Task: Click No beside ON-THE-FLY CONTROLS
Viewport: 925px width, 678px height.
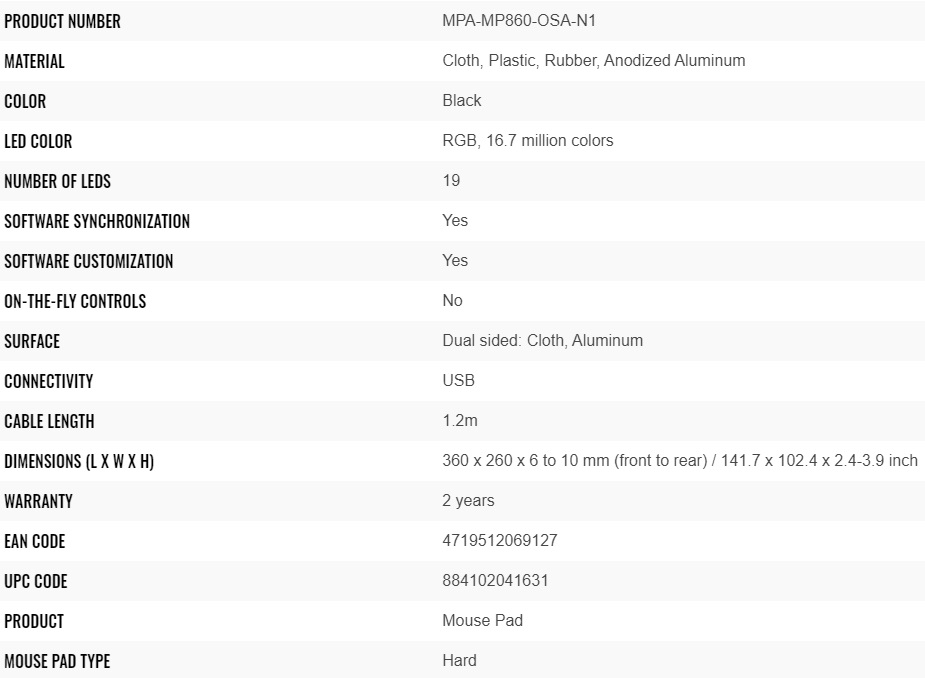Action: [452, 300]
